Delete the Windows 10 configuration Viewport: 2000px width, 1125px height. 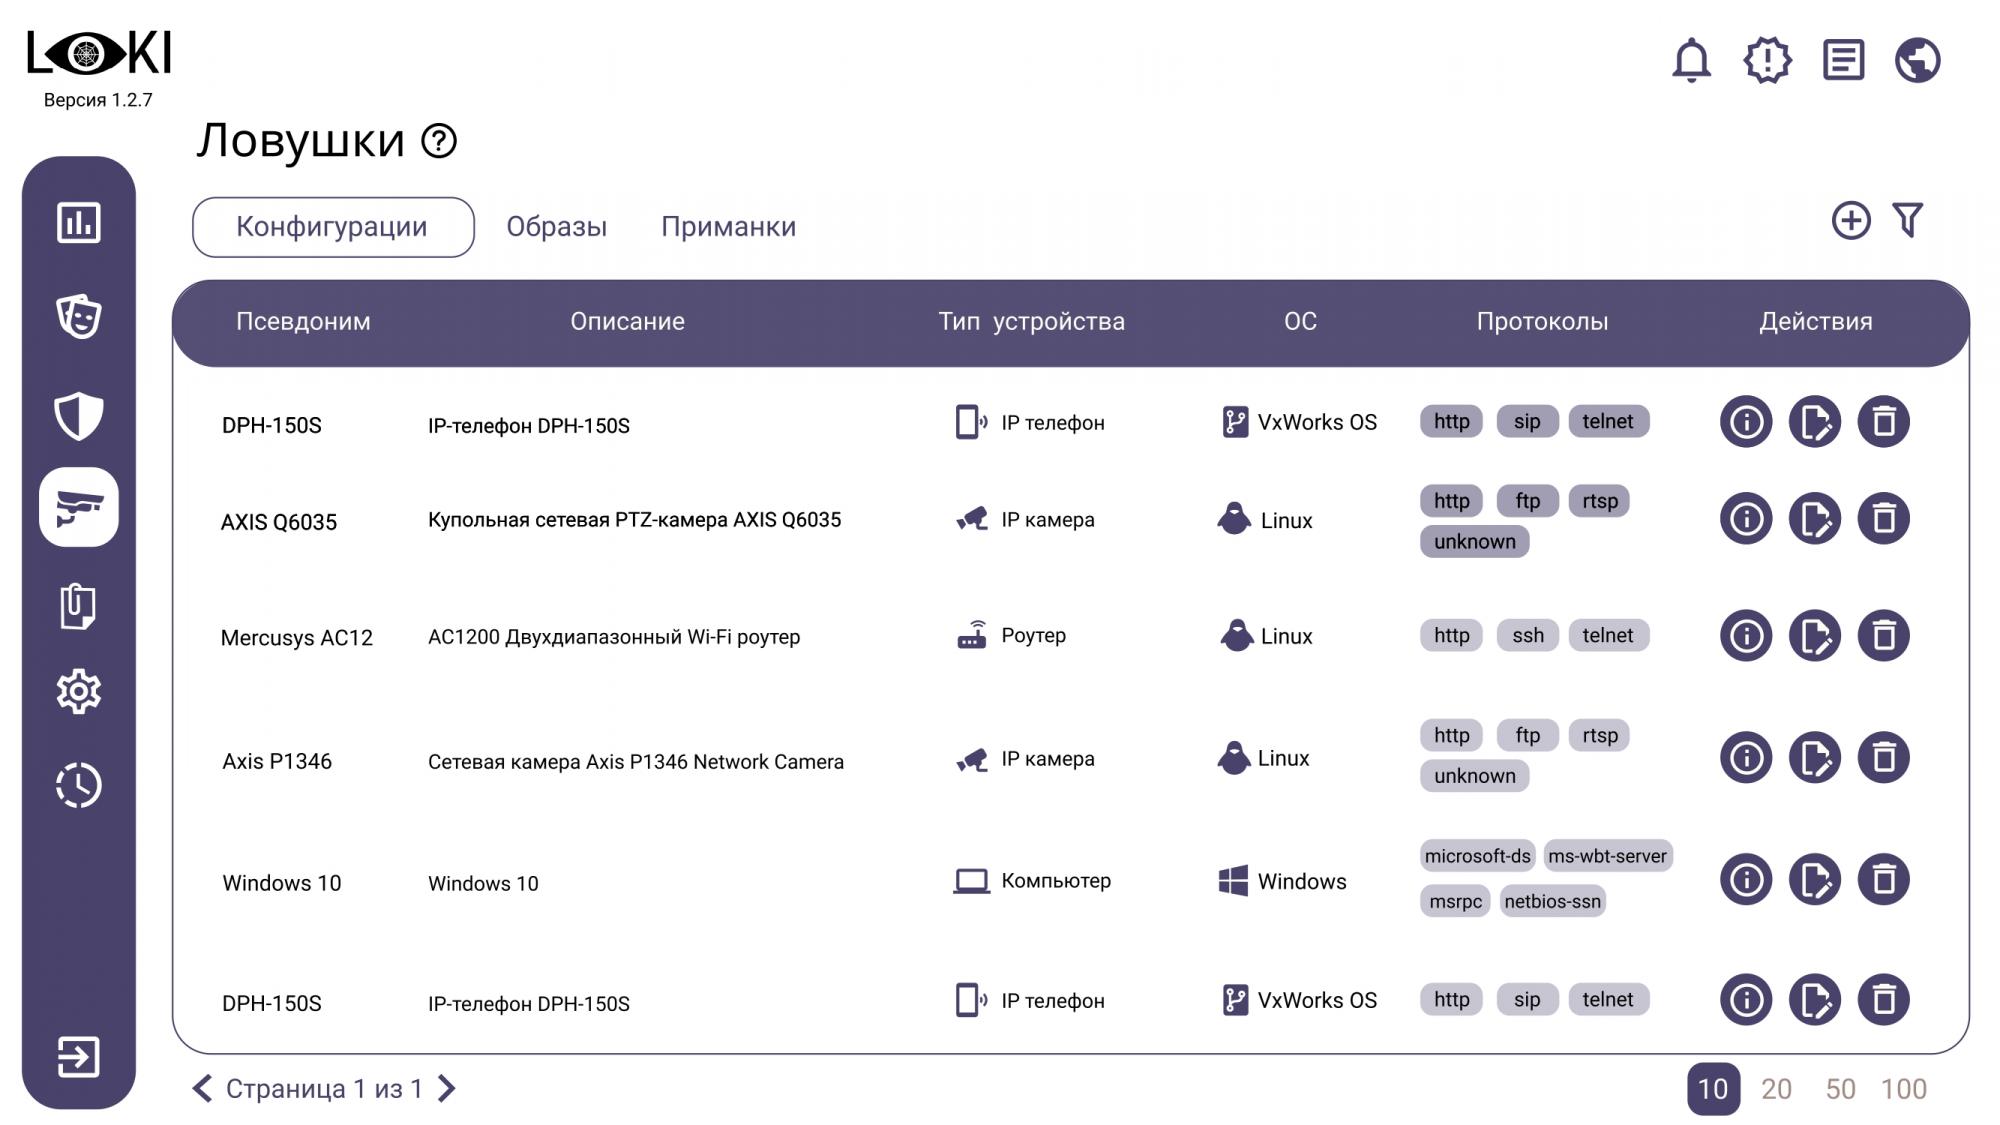point(1883,880)
